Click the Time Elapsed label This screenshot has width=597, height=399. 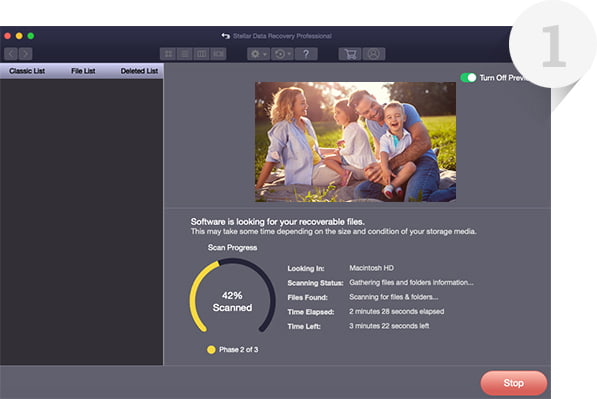[311, 312]
